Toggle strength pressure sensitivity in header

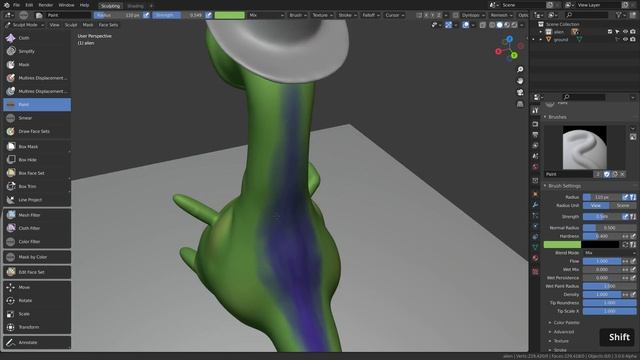(209, 15)
